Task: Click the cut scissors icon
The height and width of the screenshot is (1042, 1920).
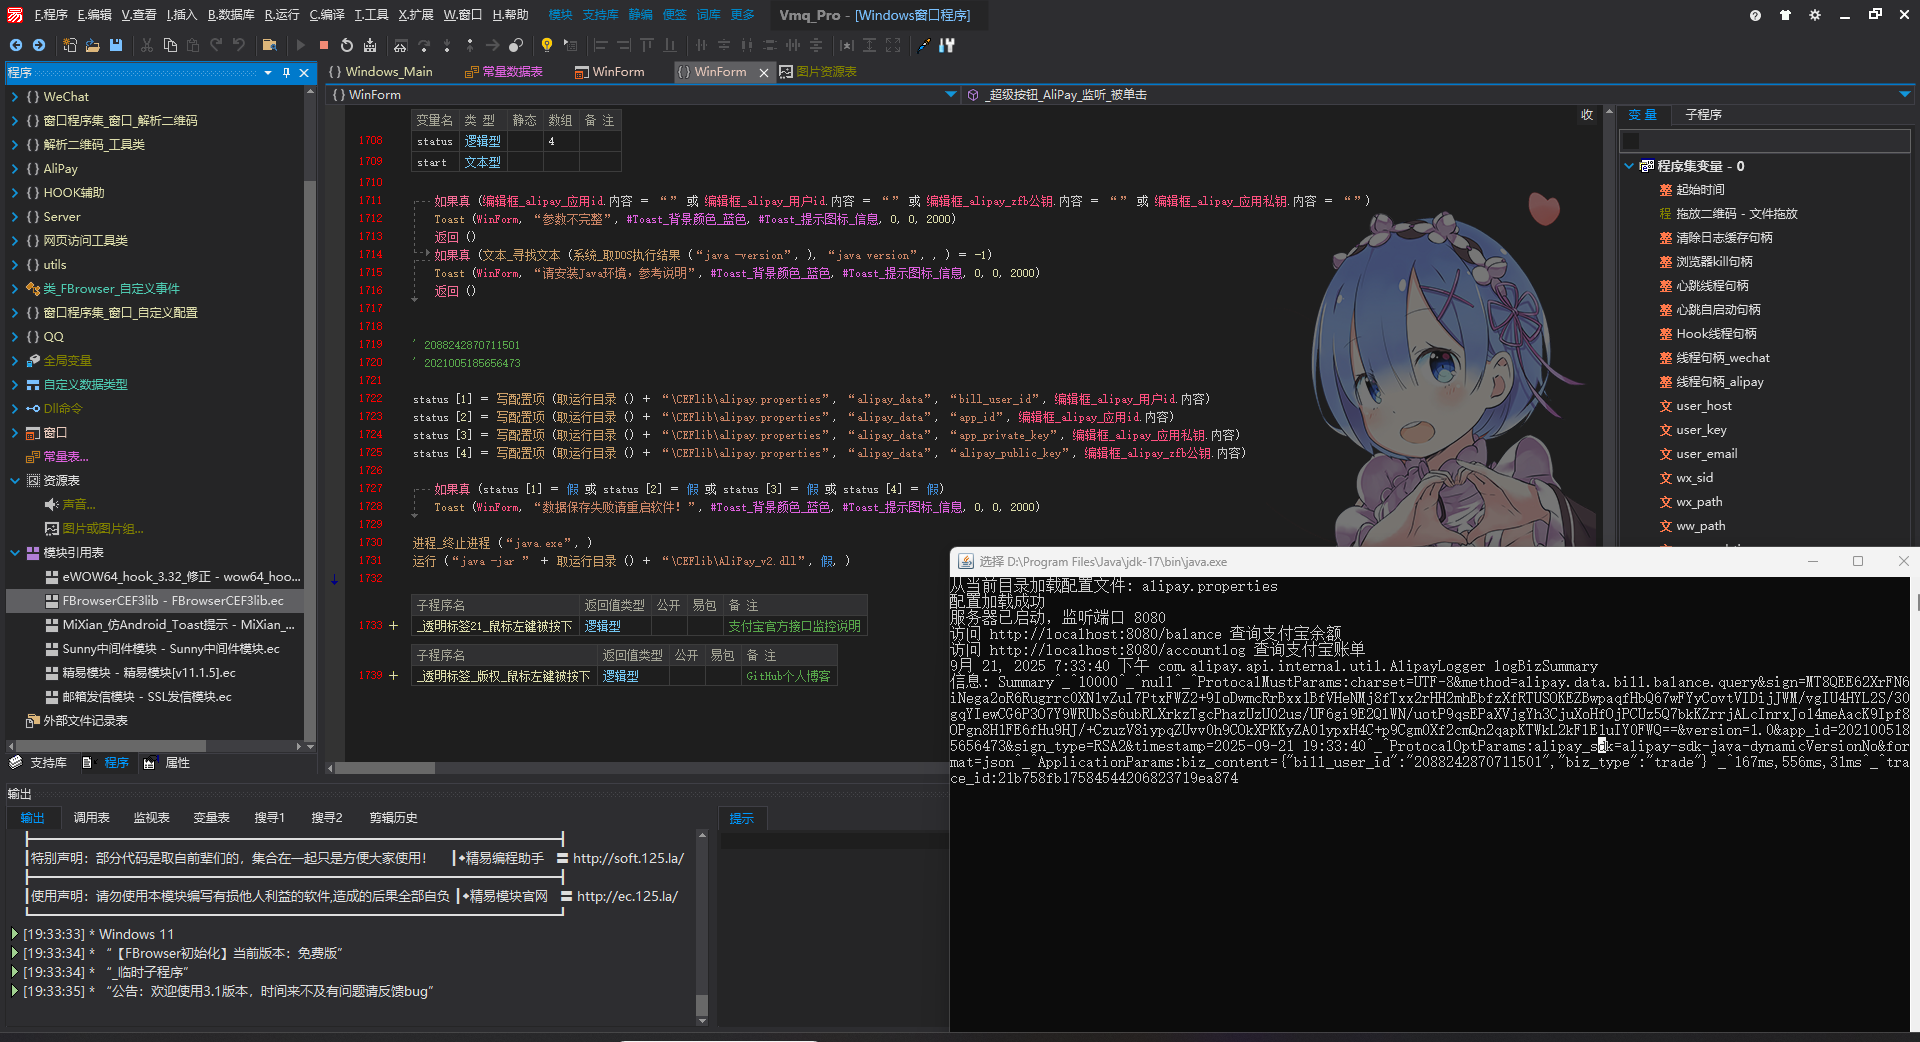Action: (147, 45)
